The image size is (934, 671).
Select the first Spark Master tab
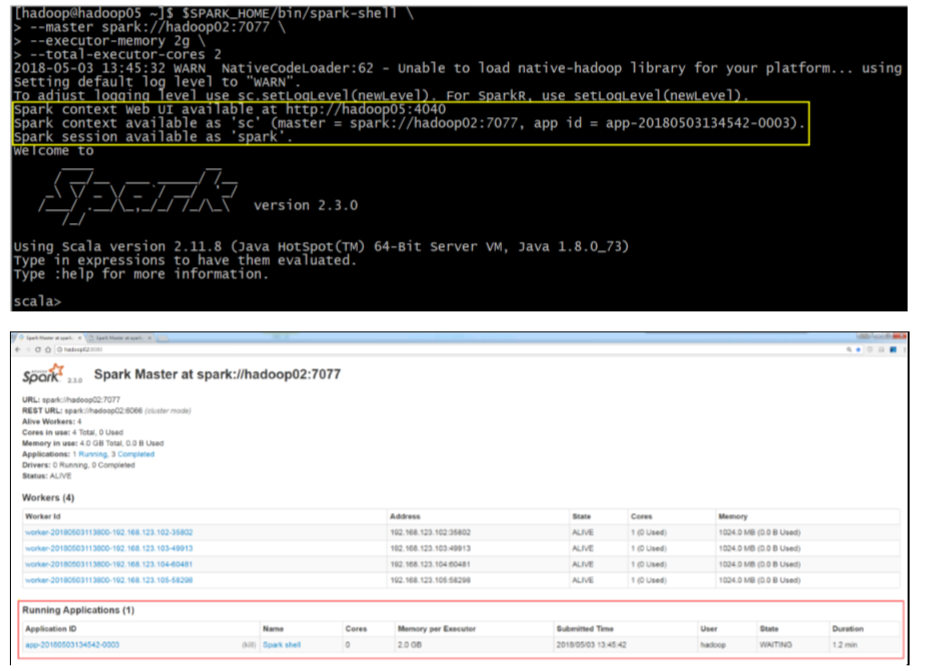50,338
